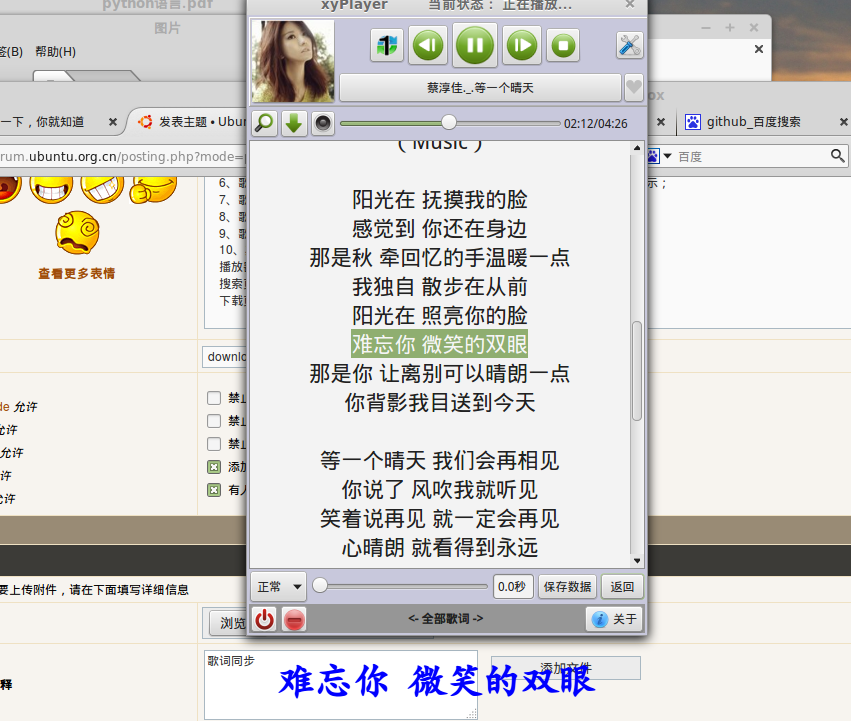Screen dimensions: 851x721
Task: Click the playback time 02:12/04:26
Action: click(595, 124)
